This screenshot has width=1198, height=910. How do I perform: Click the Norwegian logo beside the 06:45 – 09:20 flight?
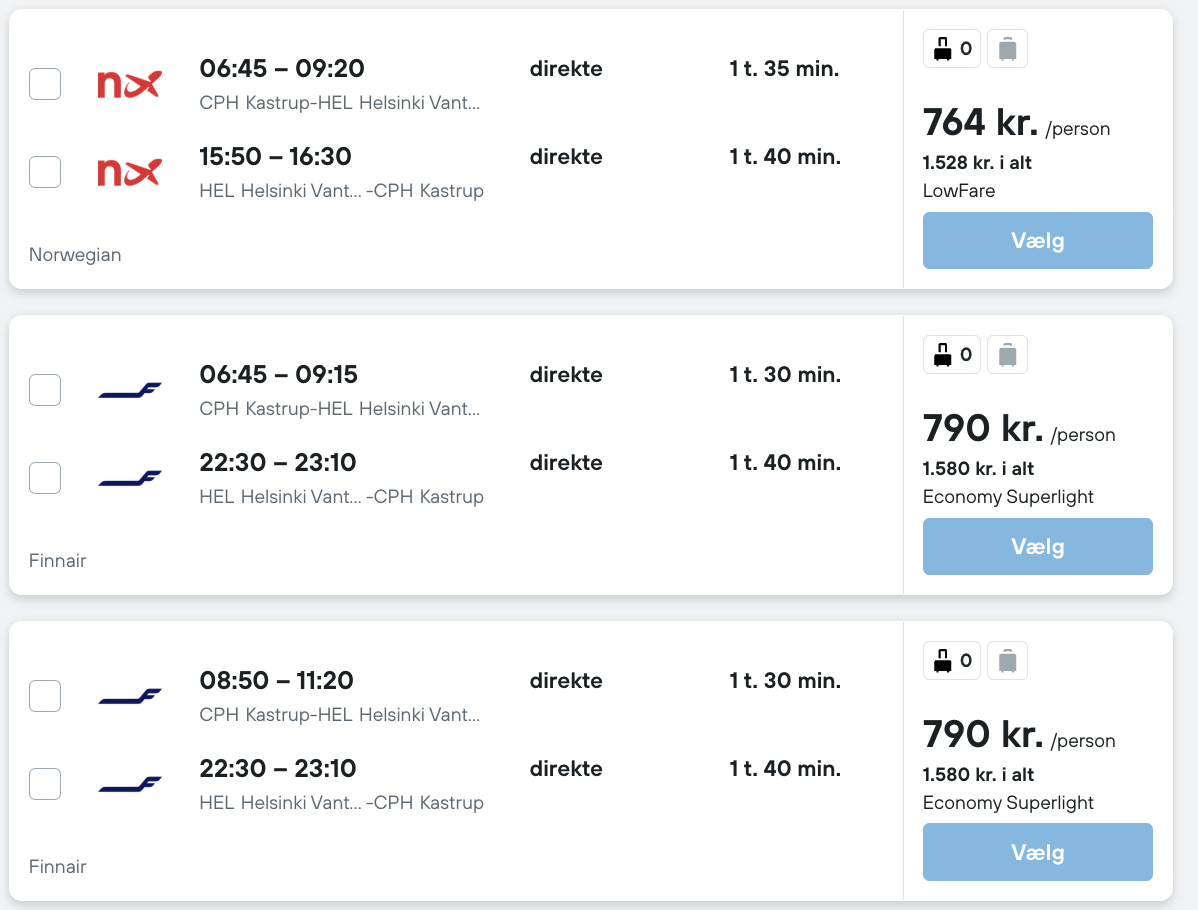[x=129, y=84]
